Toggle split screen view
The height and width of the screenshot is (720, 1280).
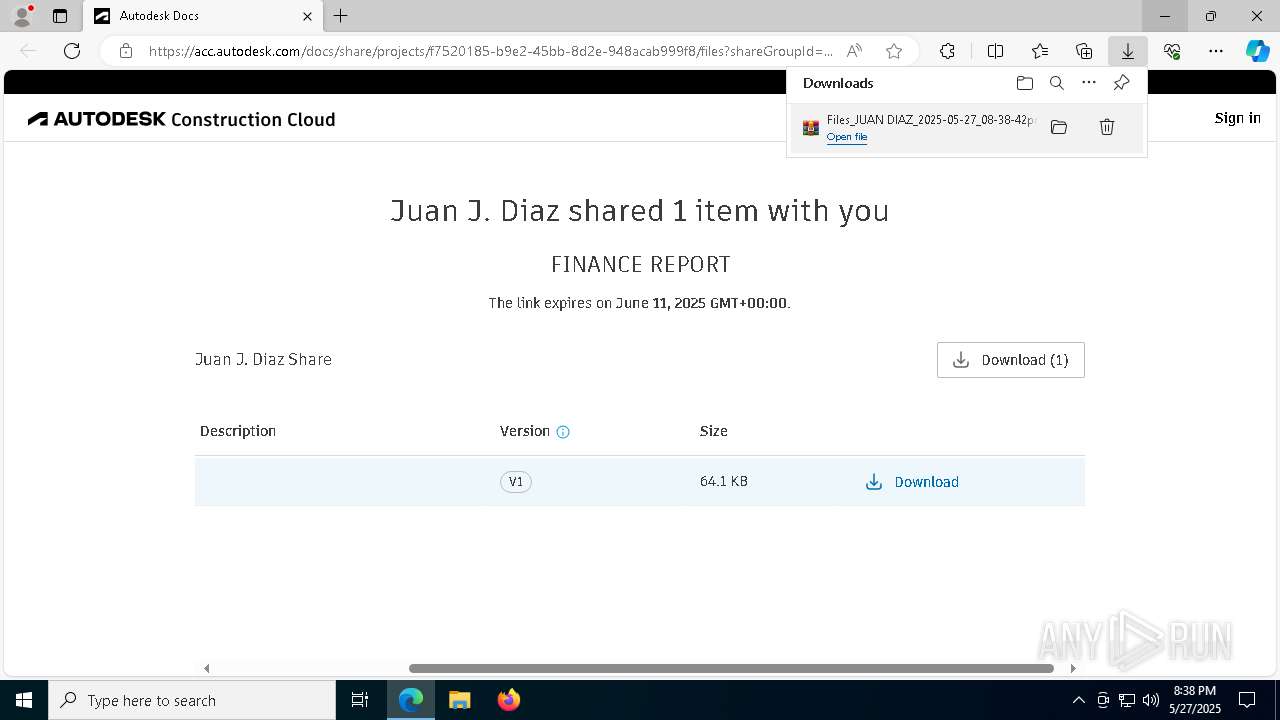point(995,51)
